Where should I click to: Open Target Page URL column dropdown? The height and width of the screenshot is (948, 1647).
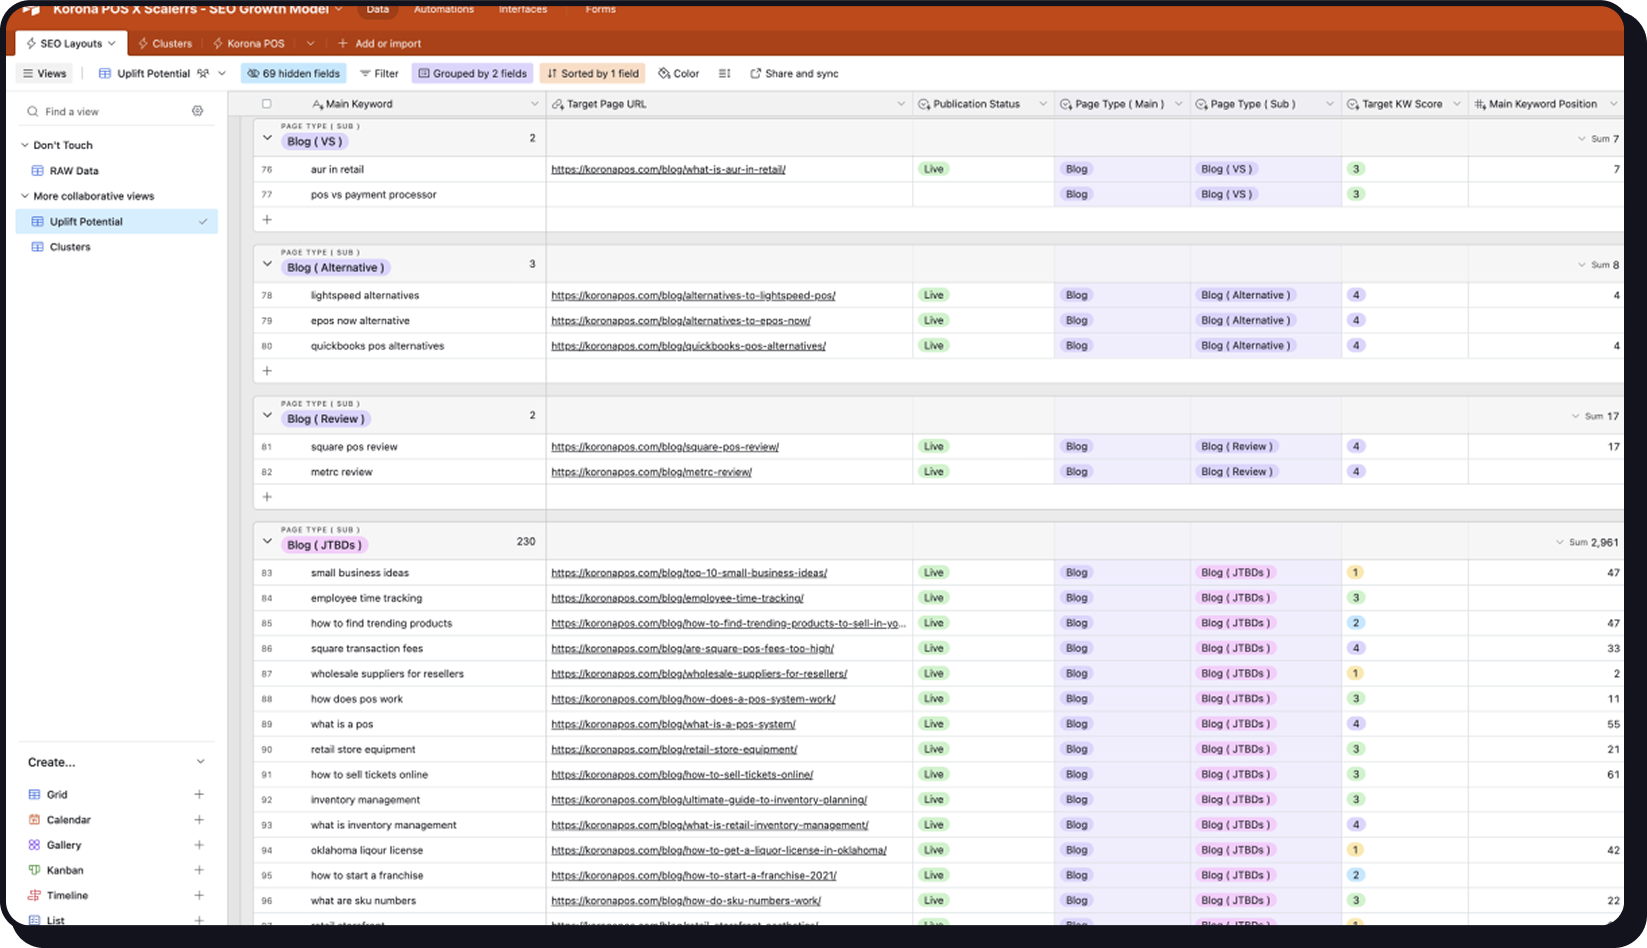coord(901,104)
